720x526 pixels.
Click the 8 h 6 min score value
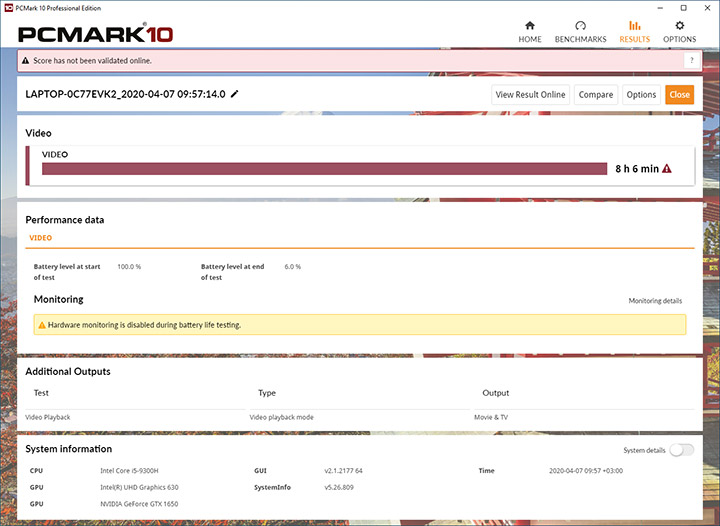point(637,168)
